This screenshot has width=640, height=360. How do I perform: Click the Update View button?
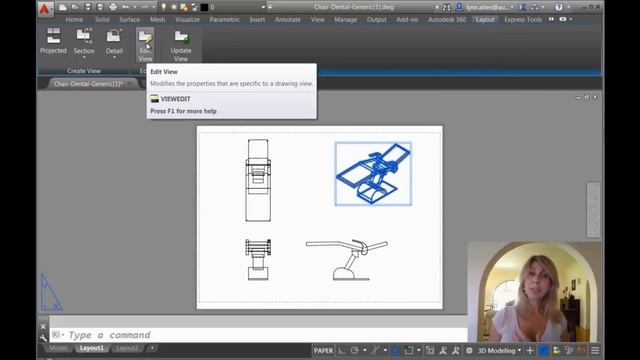[x=181, y=46]
